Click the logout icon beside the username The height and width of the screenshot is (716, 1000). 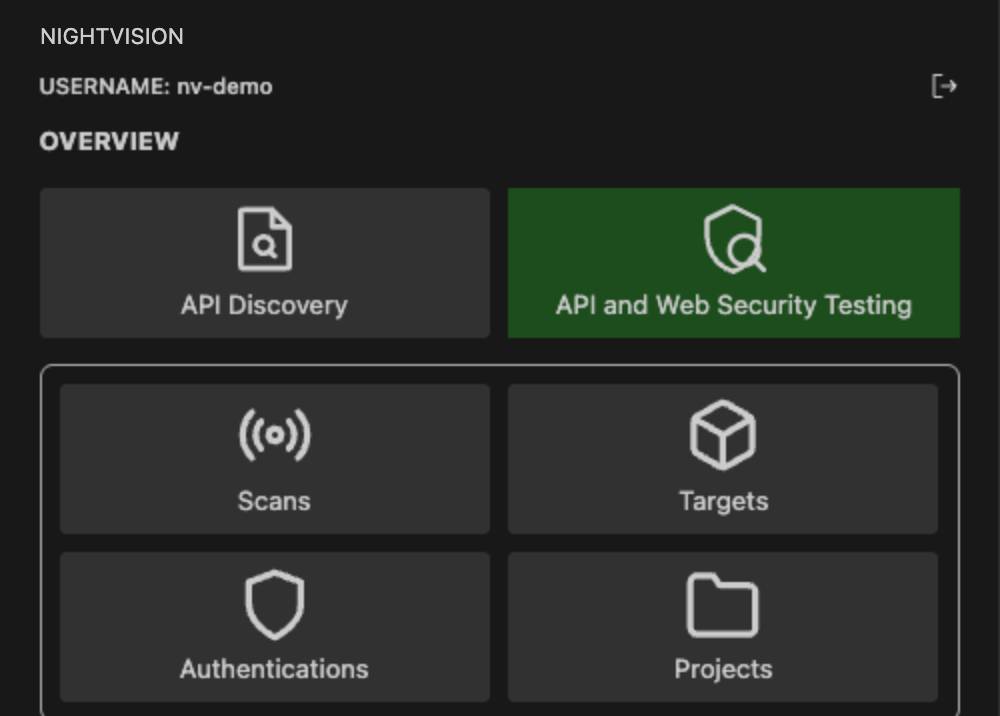(x=944, y=86)
